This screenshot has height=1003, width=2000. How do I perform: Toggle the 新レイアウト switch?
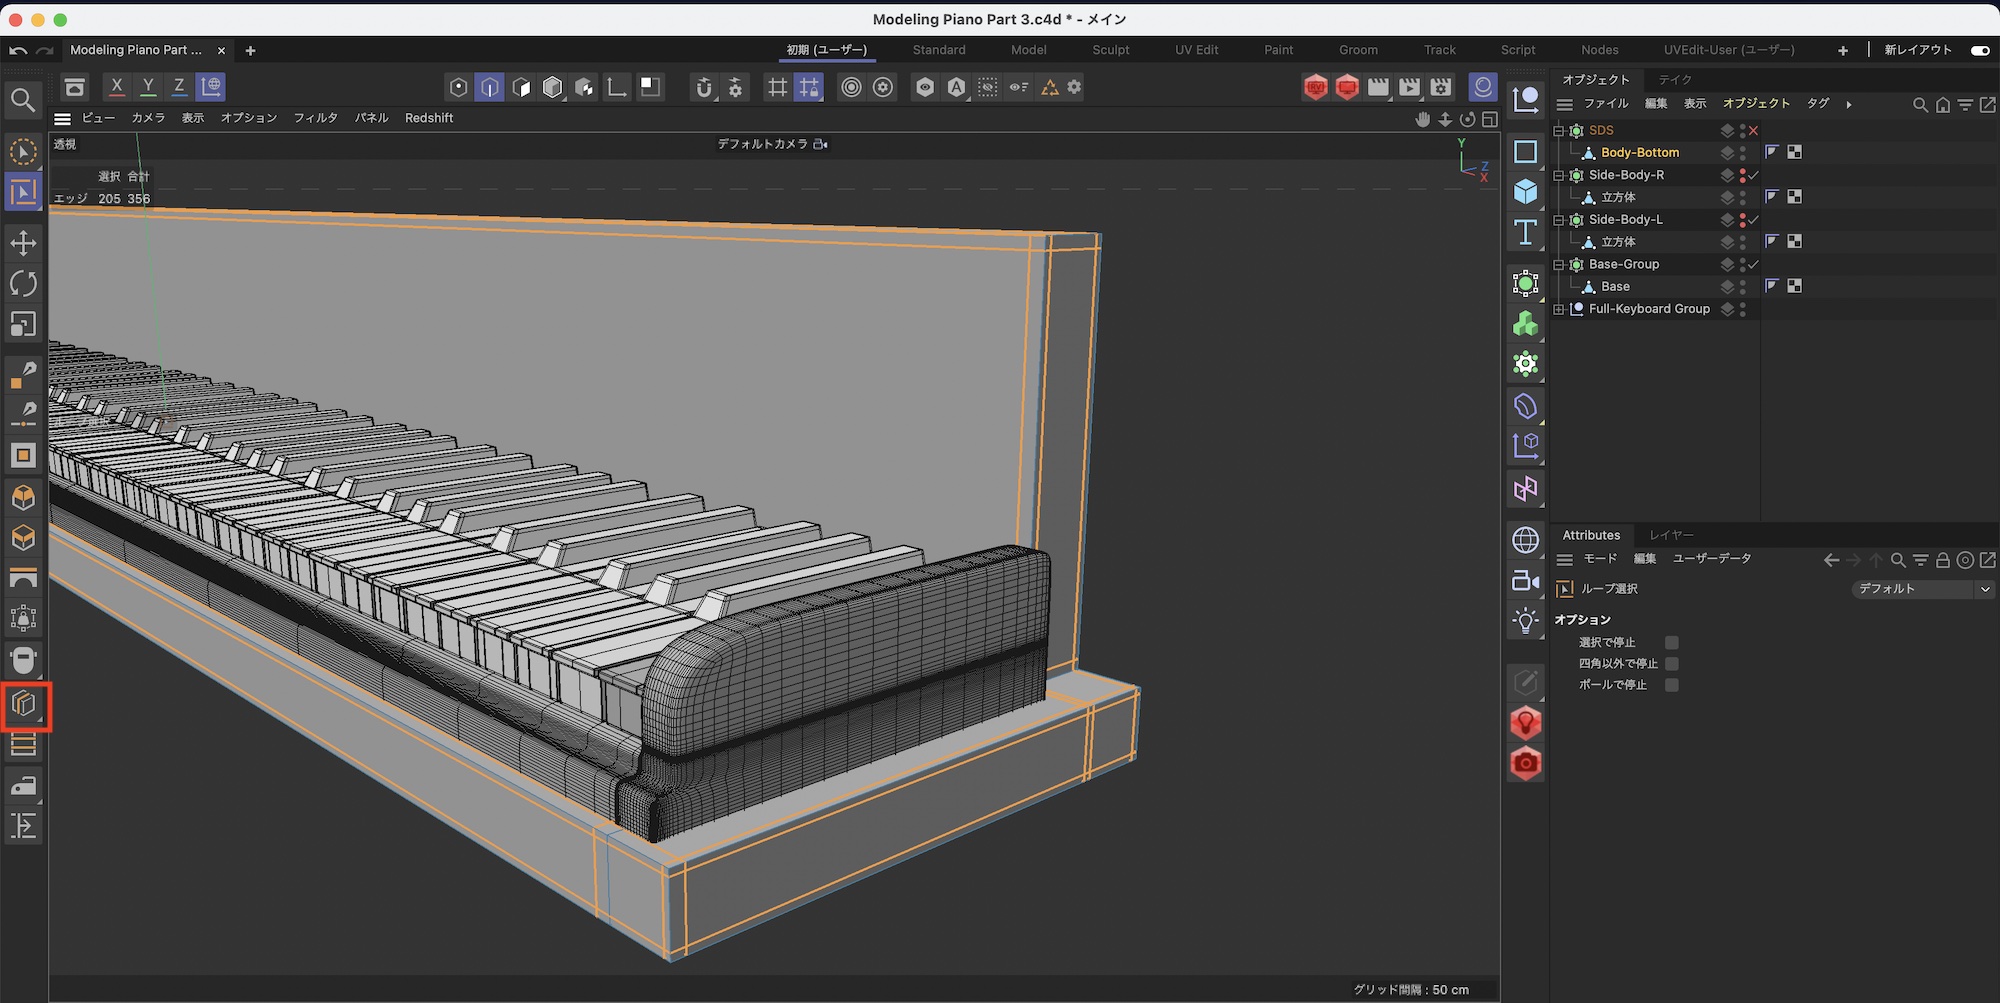pyautogui.click(x=1979, y=50)
